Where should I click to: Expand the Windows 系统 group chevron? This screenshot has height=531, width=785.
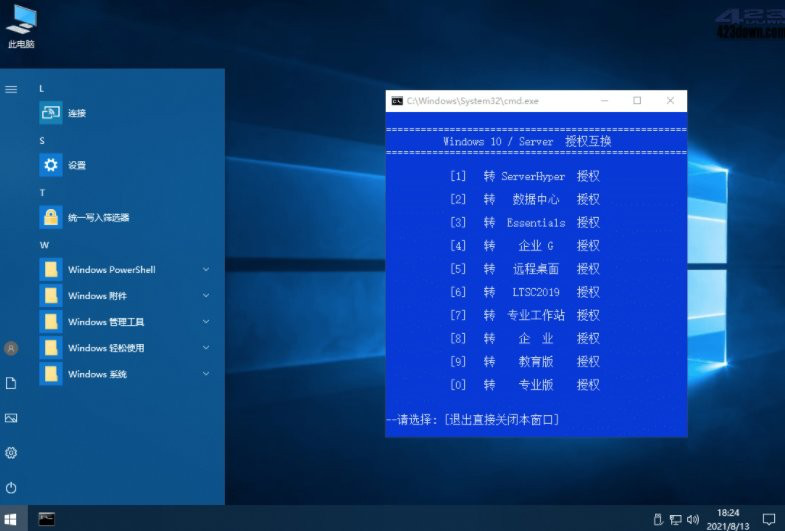pos(206,373)
